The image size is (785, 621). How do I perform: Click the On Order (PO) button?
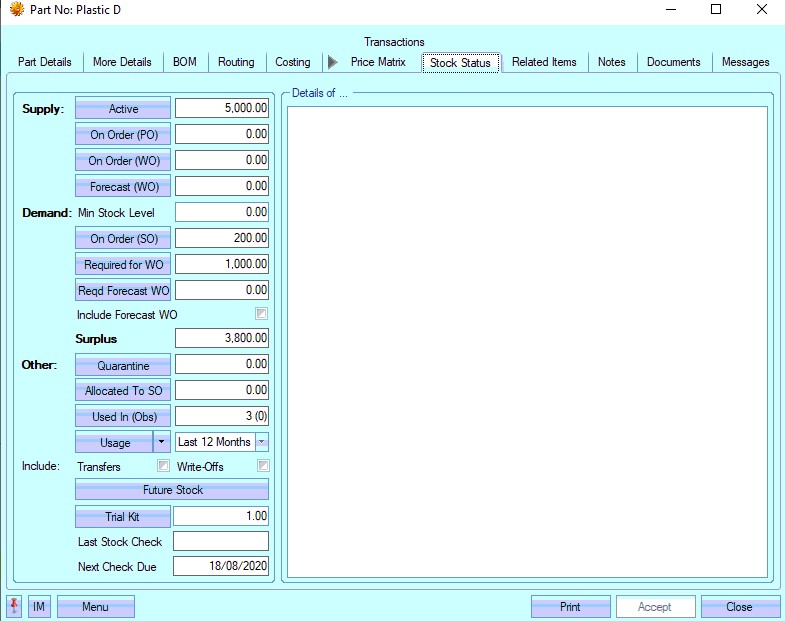[x=123, y=134]
